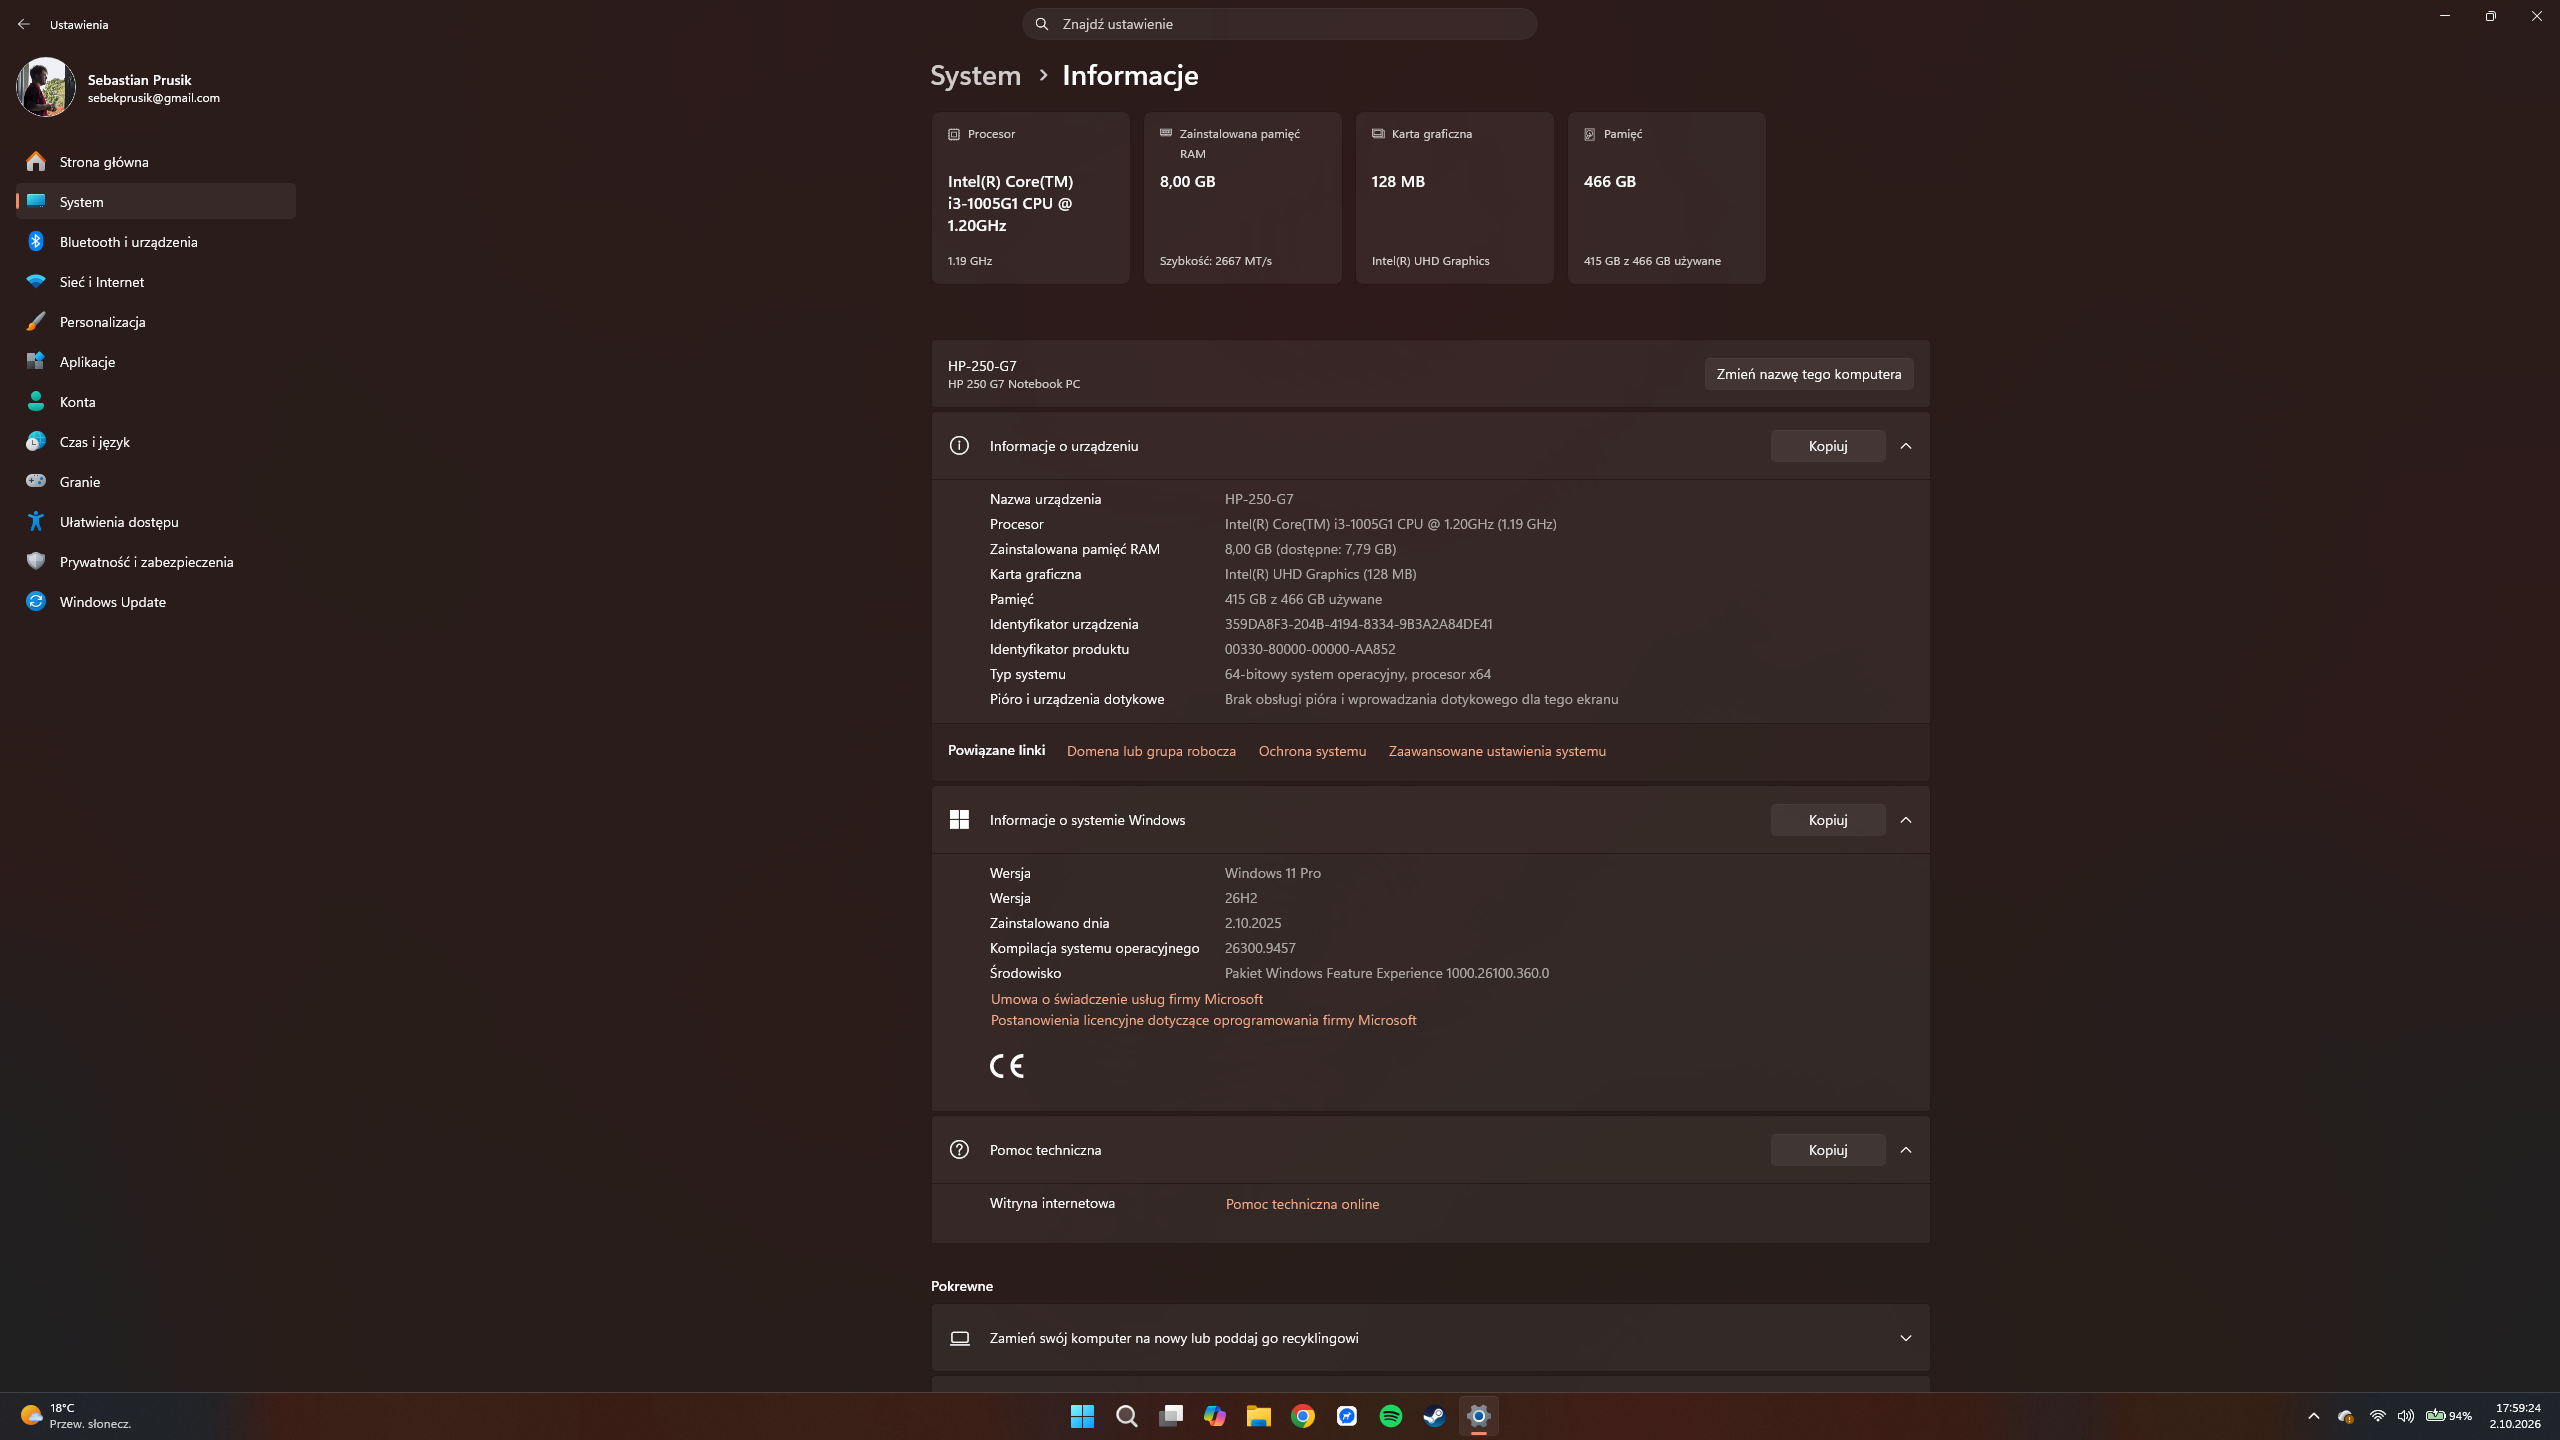Expand Zamień swój komputer na nowy section

click(x=1430, y=1338)
